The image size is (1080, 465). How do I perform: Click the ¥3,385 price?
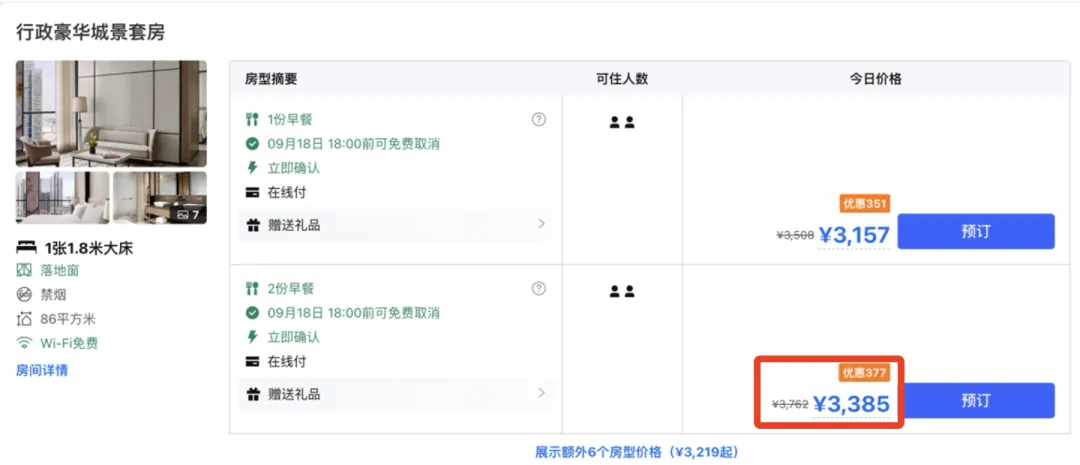pyautogui.click(x=851, y=404)
